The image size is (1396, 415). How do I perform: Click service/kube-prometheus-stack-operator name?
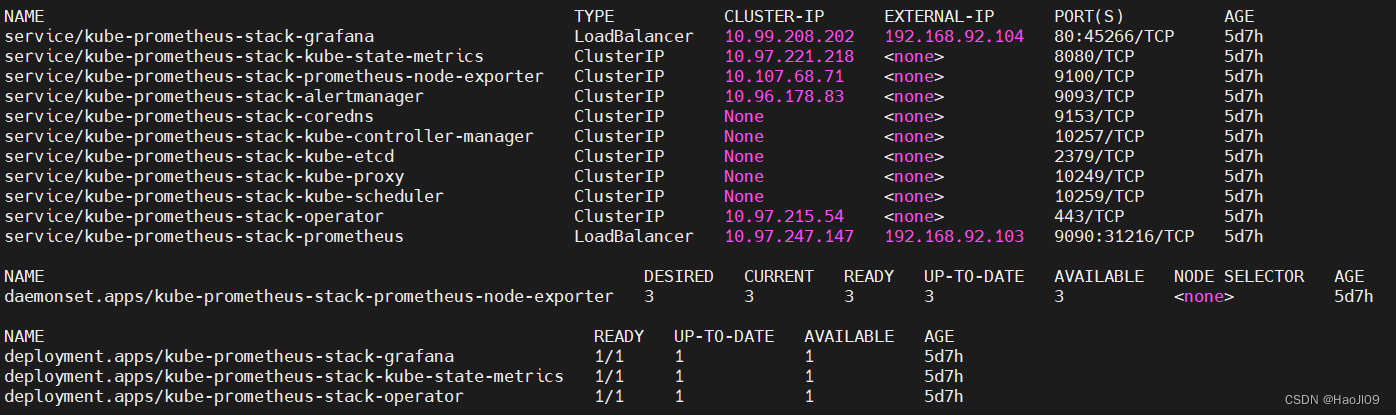[194, 216]
